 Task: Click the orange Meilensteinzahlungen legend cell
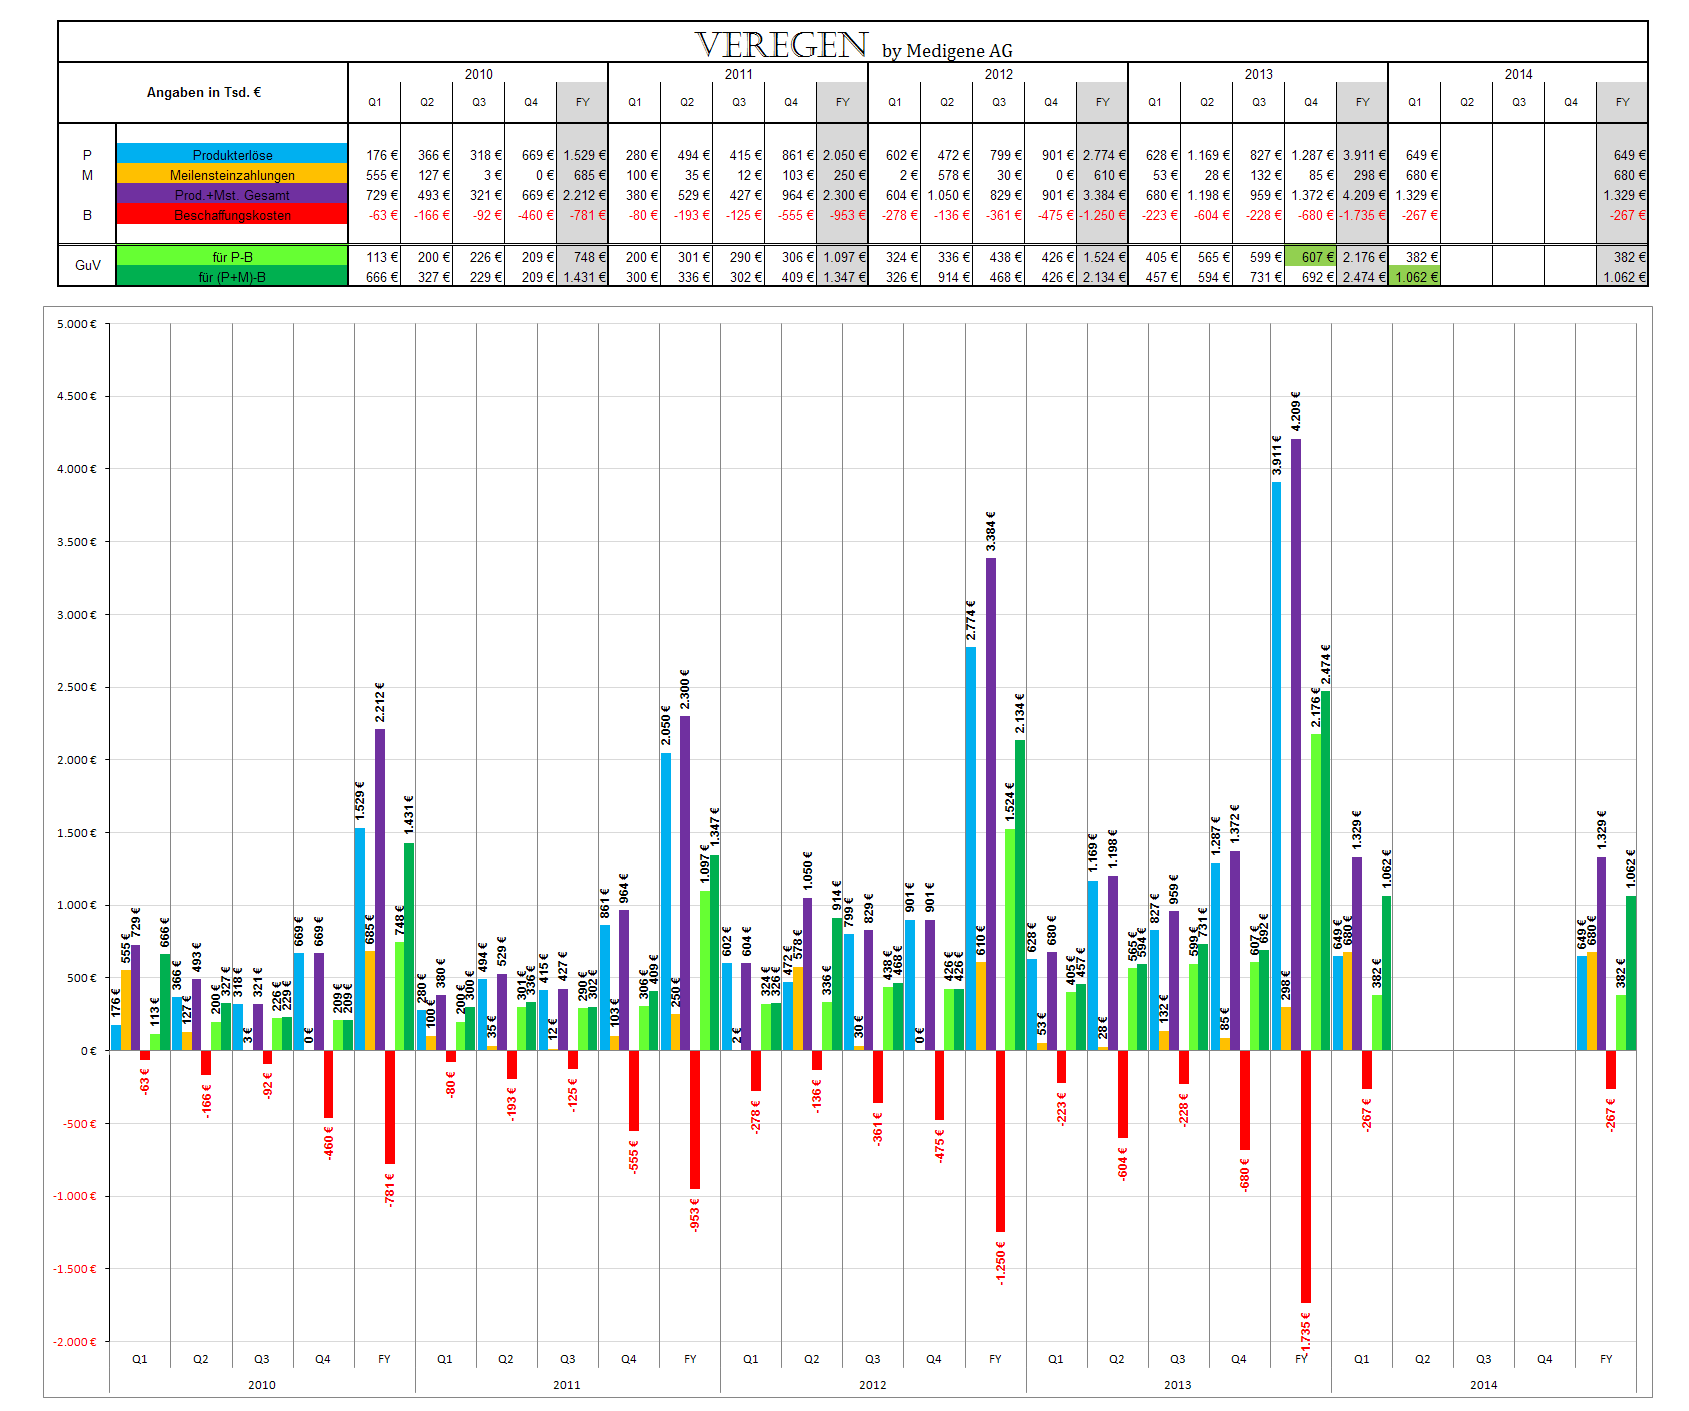click(232, 174)
